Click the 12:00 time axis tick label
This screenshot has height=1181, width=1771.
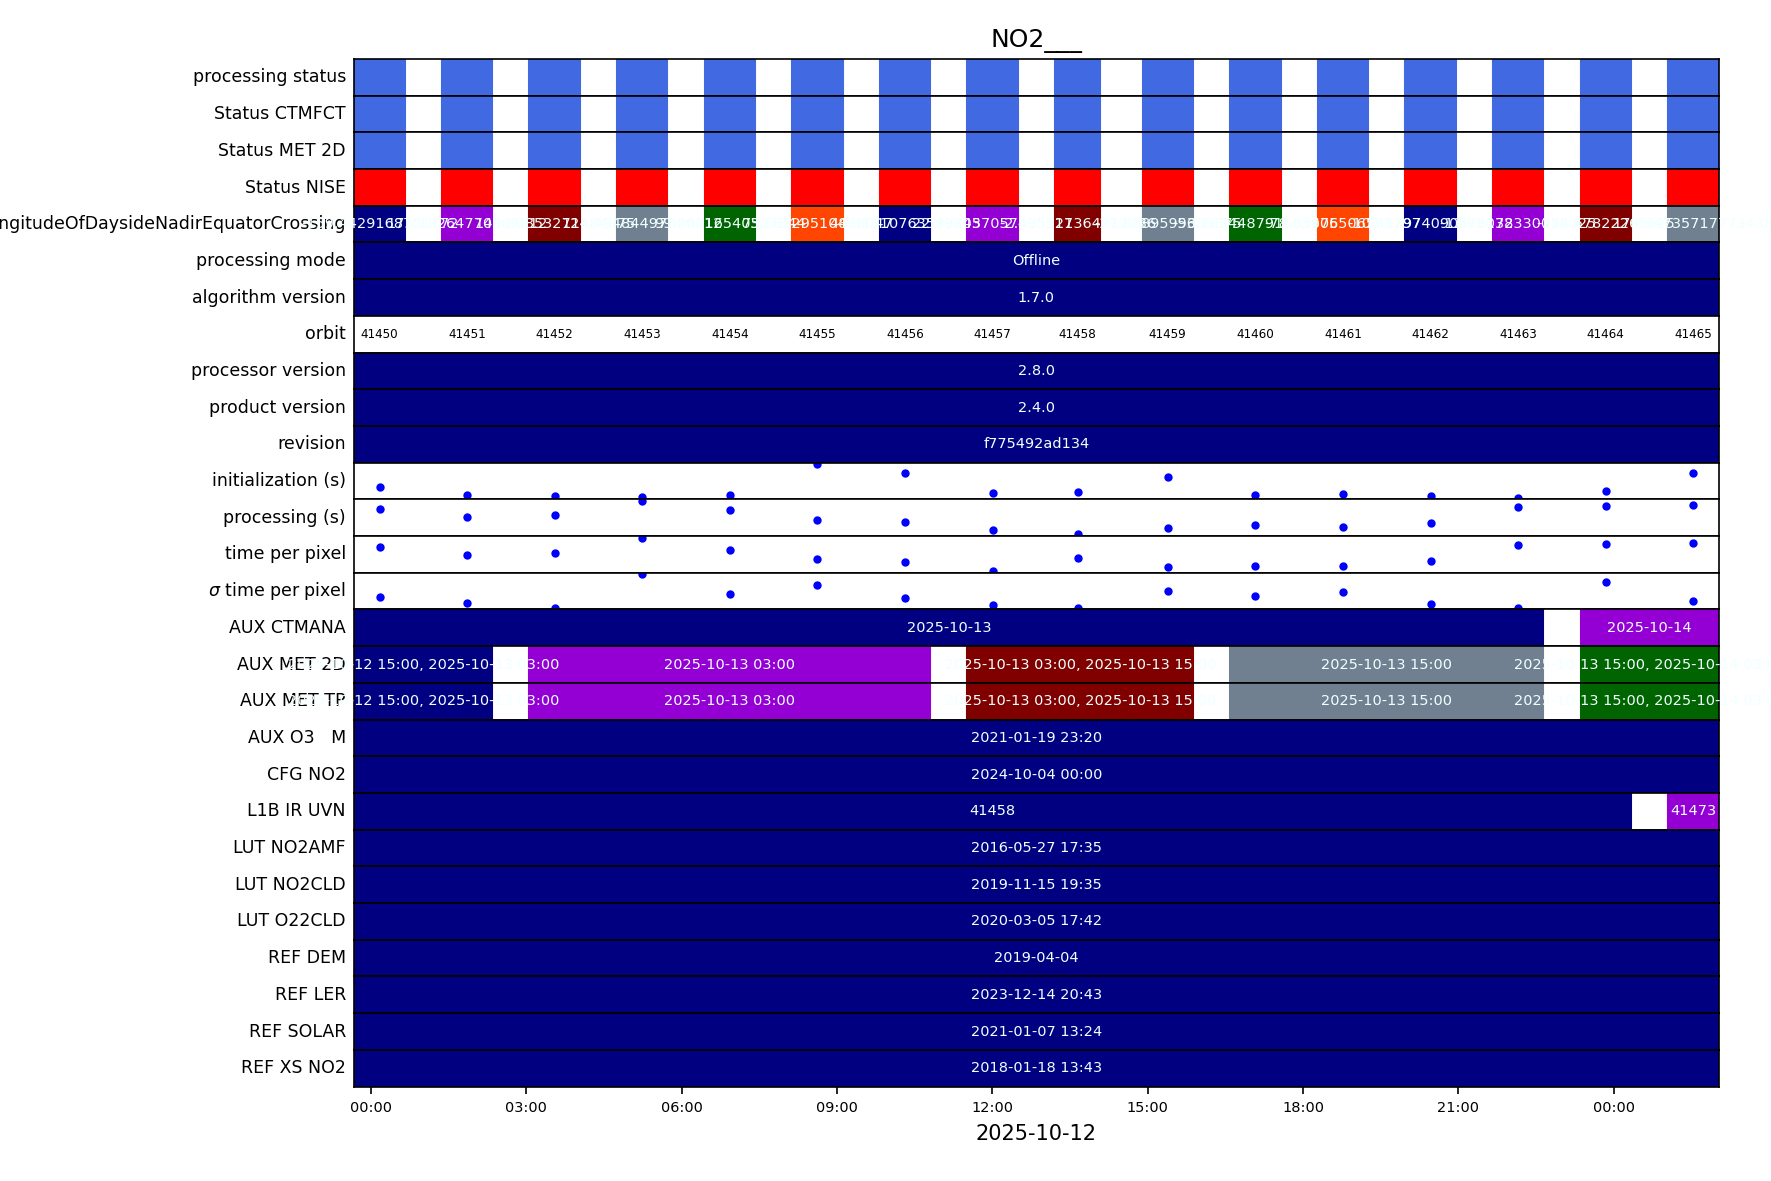992,1107
